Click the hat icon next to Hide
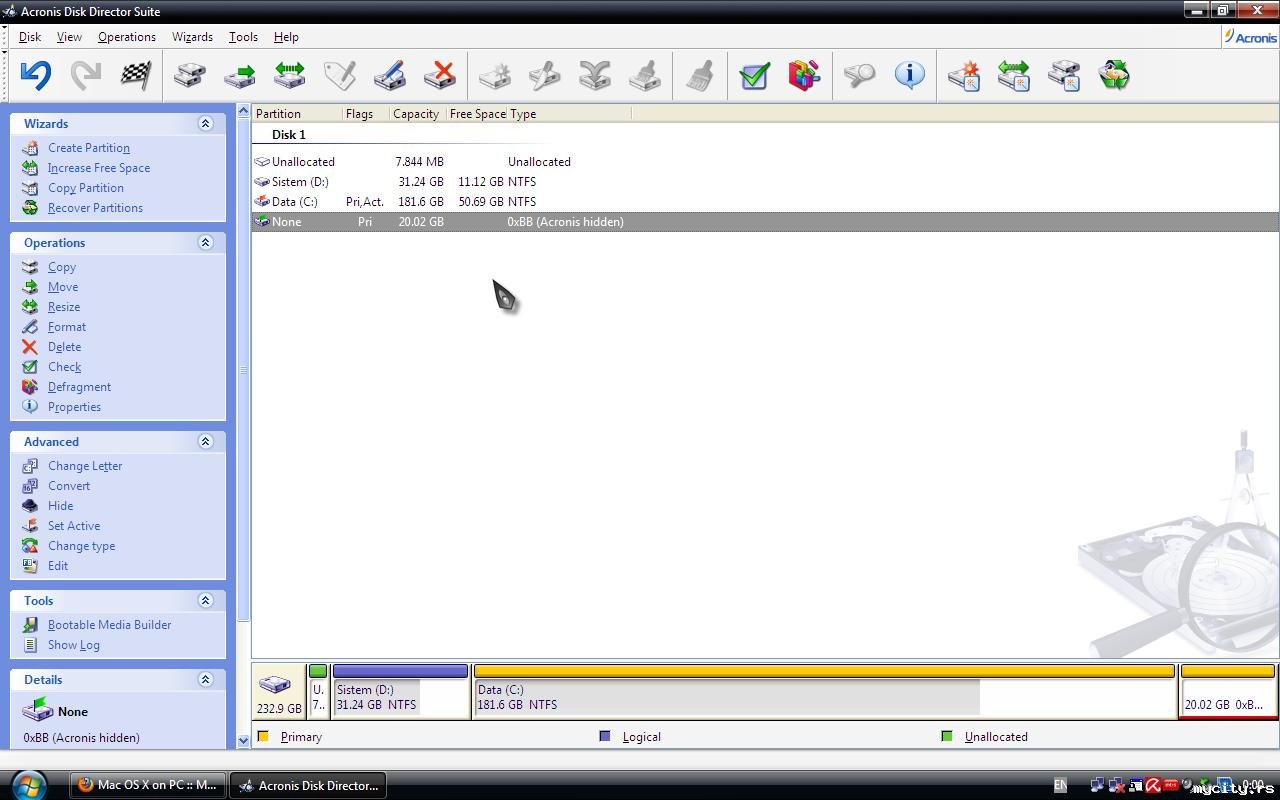This screenshot has height=800, width=1280. tap(30, 506)
